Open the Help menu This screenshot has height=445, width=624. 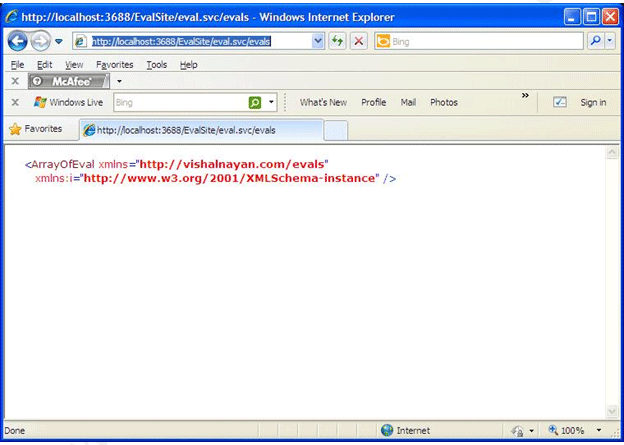[189, 64]
